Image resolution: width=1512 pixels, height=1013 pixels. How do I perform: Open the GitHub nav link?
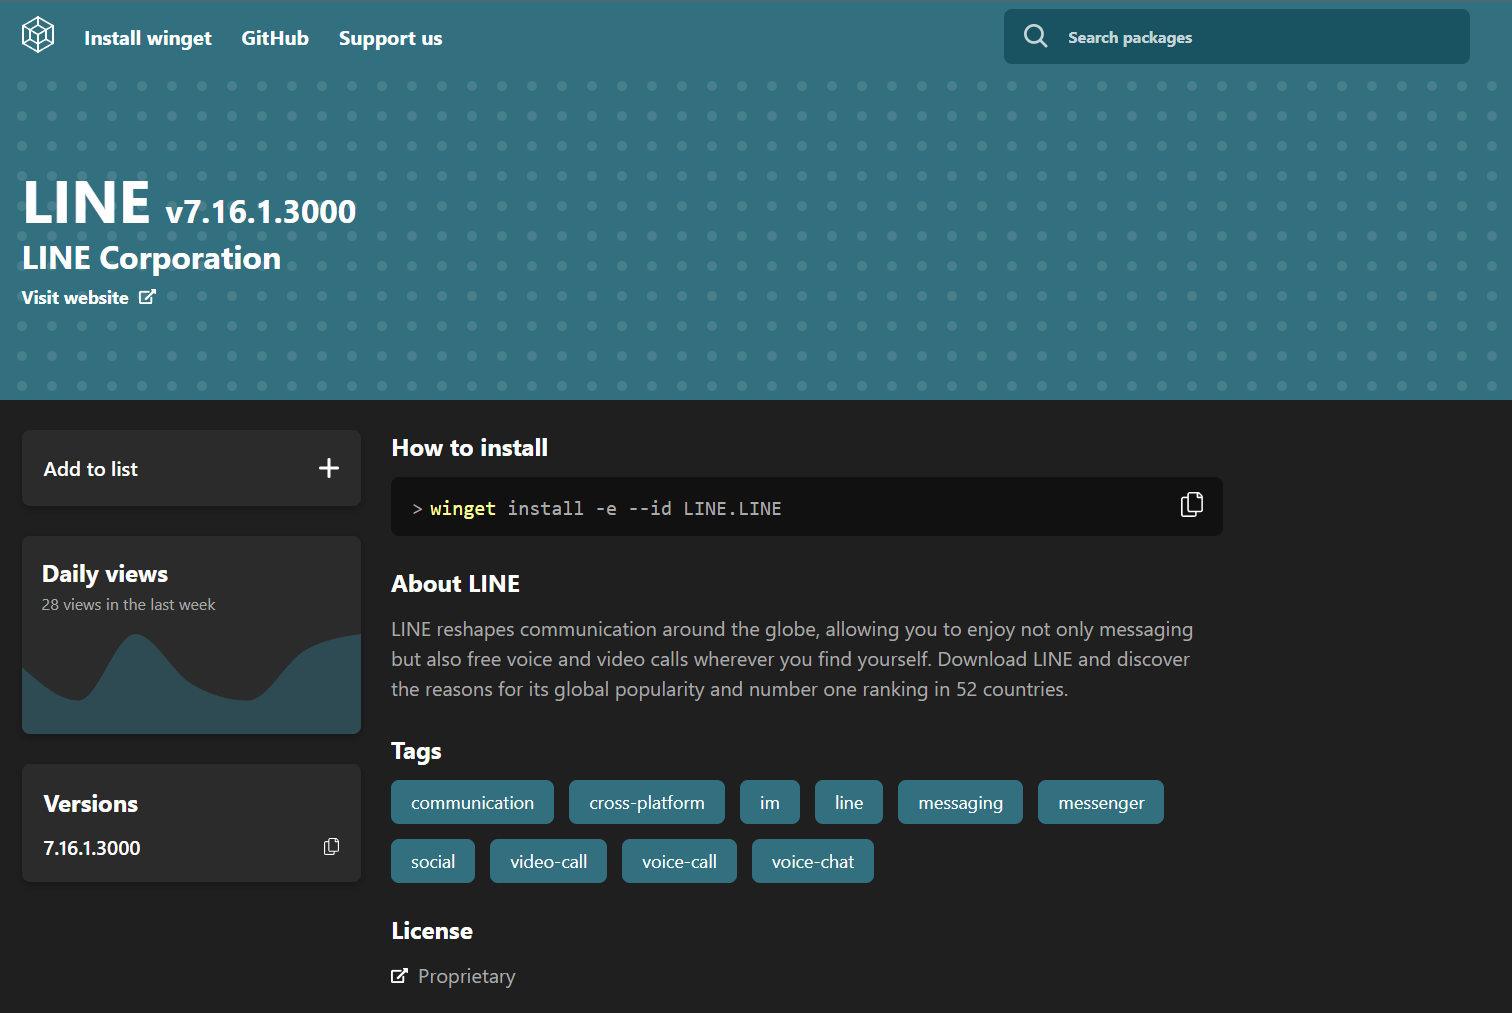coord(275,38)
